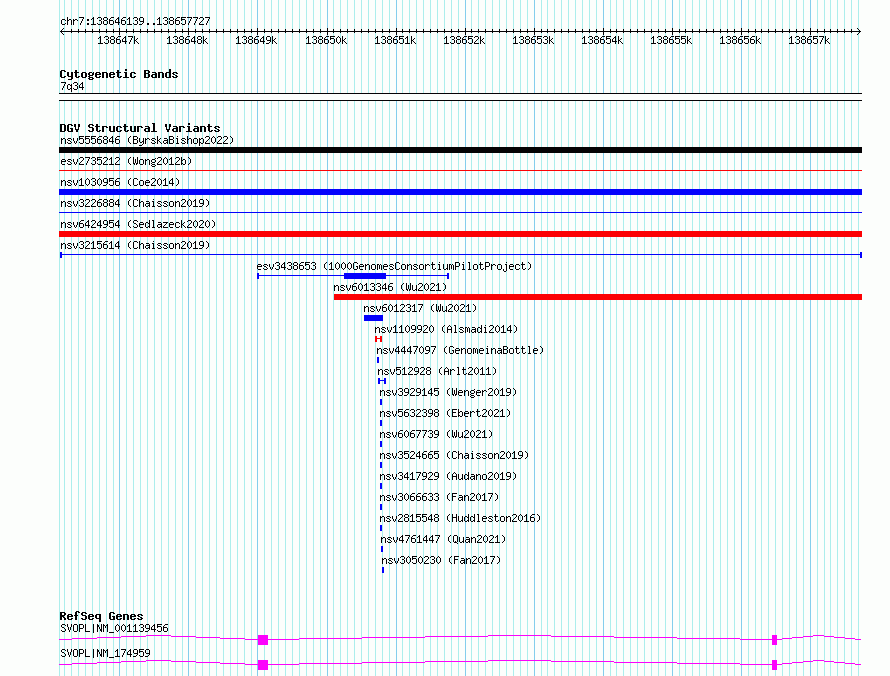Click the 138648k ruler position
Image resolution: width=890 pixels, height=676 pixels.
187,40
